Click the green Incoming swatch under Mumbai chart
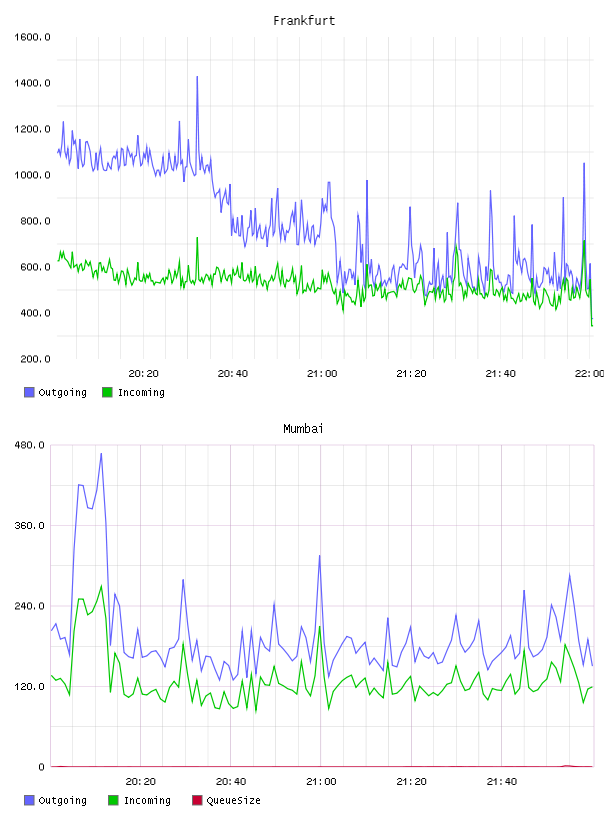Screen dimensions: 608x816 coord(113,800)
